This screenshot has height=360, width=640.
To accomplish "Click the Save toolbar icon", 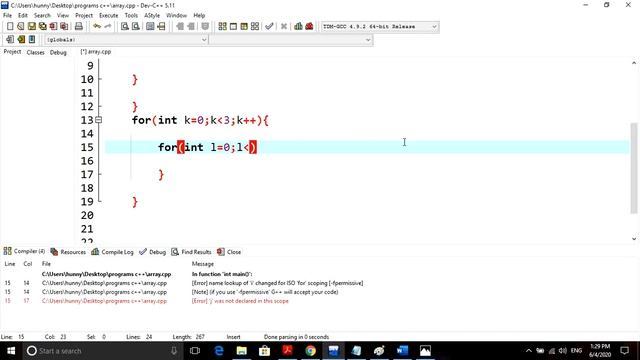I will tap(31, 26).
